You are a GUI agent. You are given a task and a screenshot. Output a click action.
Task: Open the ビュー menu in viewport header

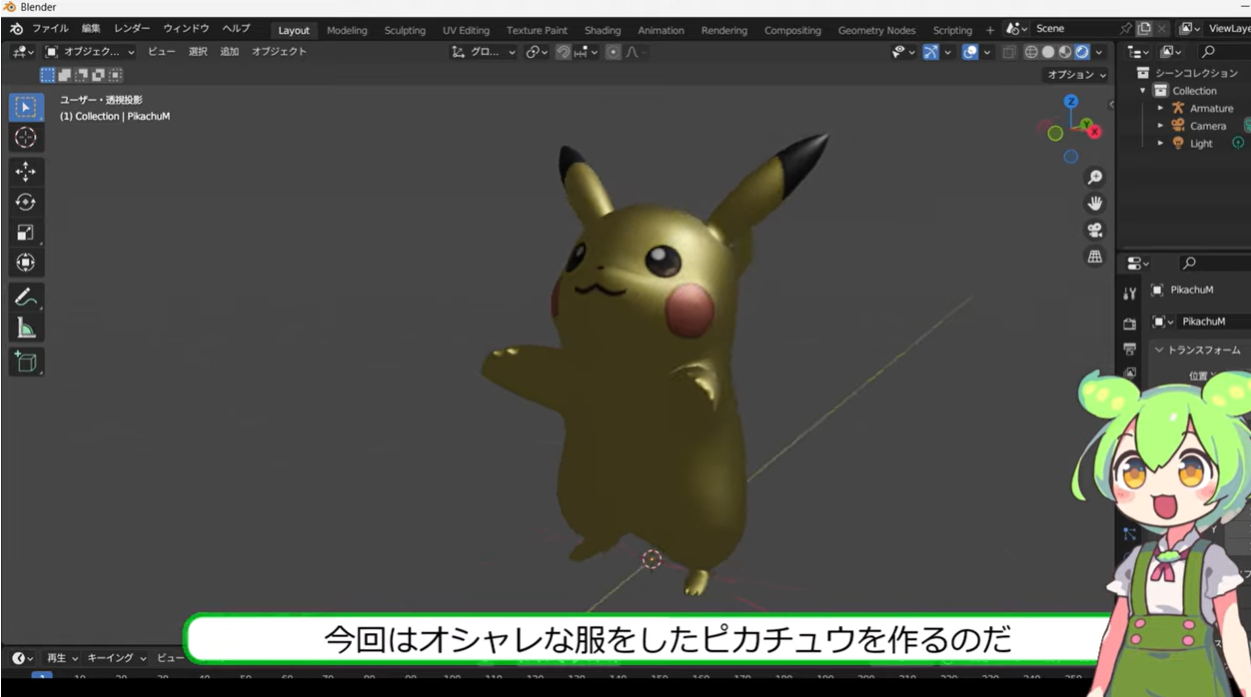[161, 52]
